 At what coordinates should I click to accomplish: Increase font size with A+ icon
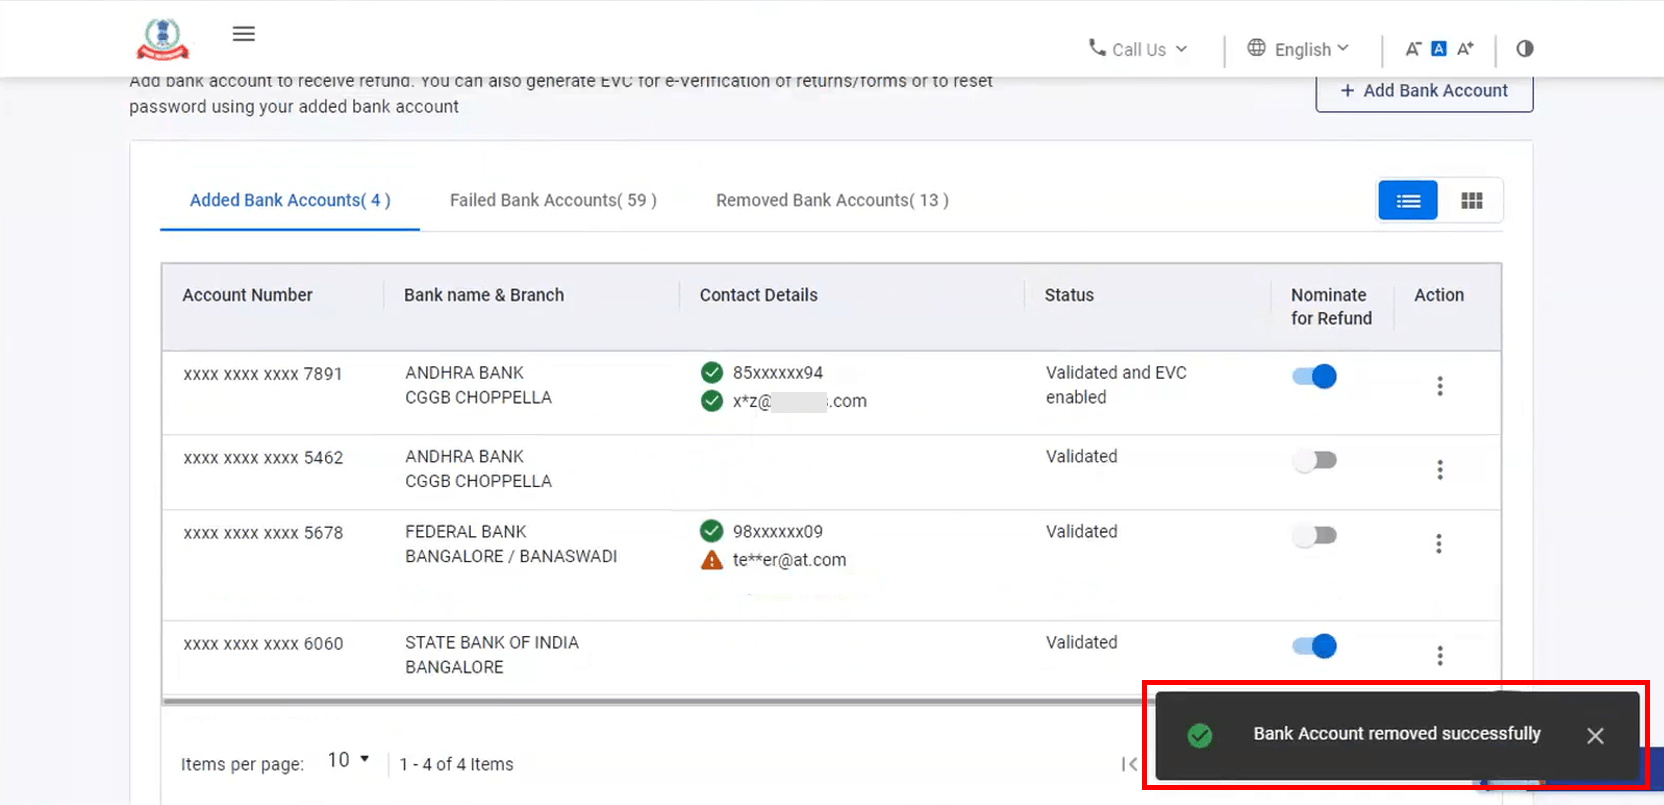(x=1465, y=49)
